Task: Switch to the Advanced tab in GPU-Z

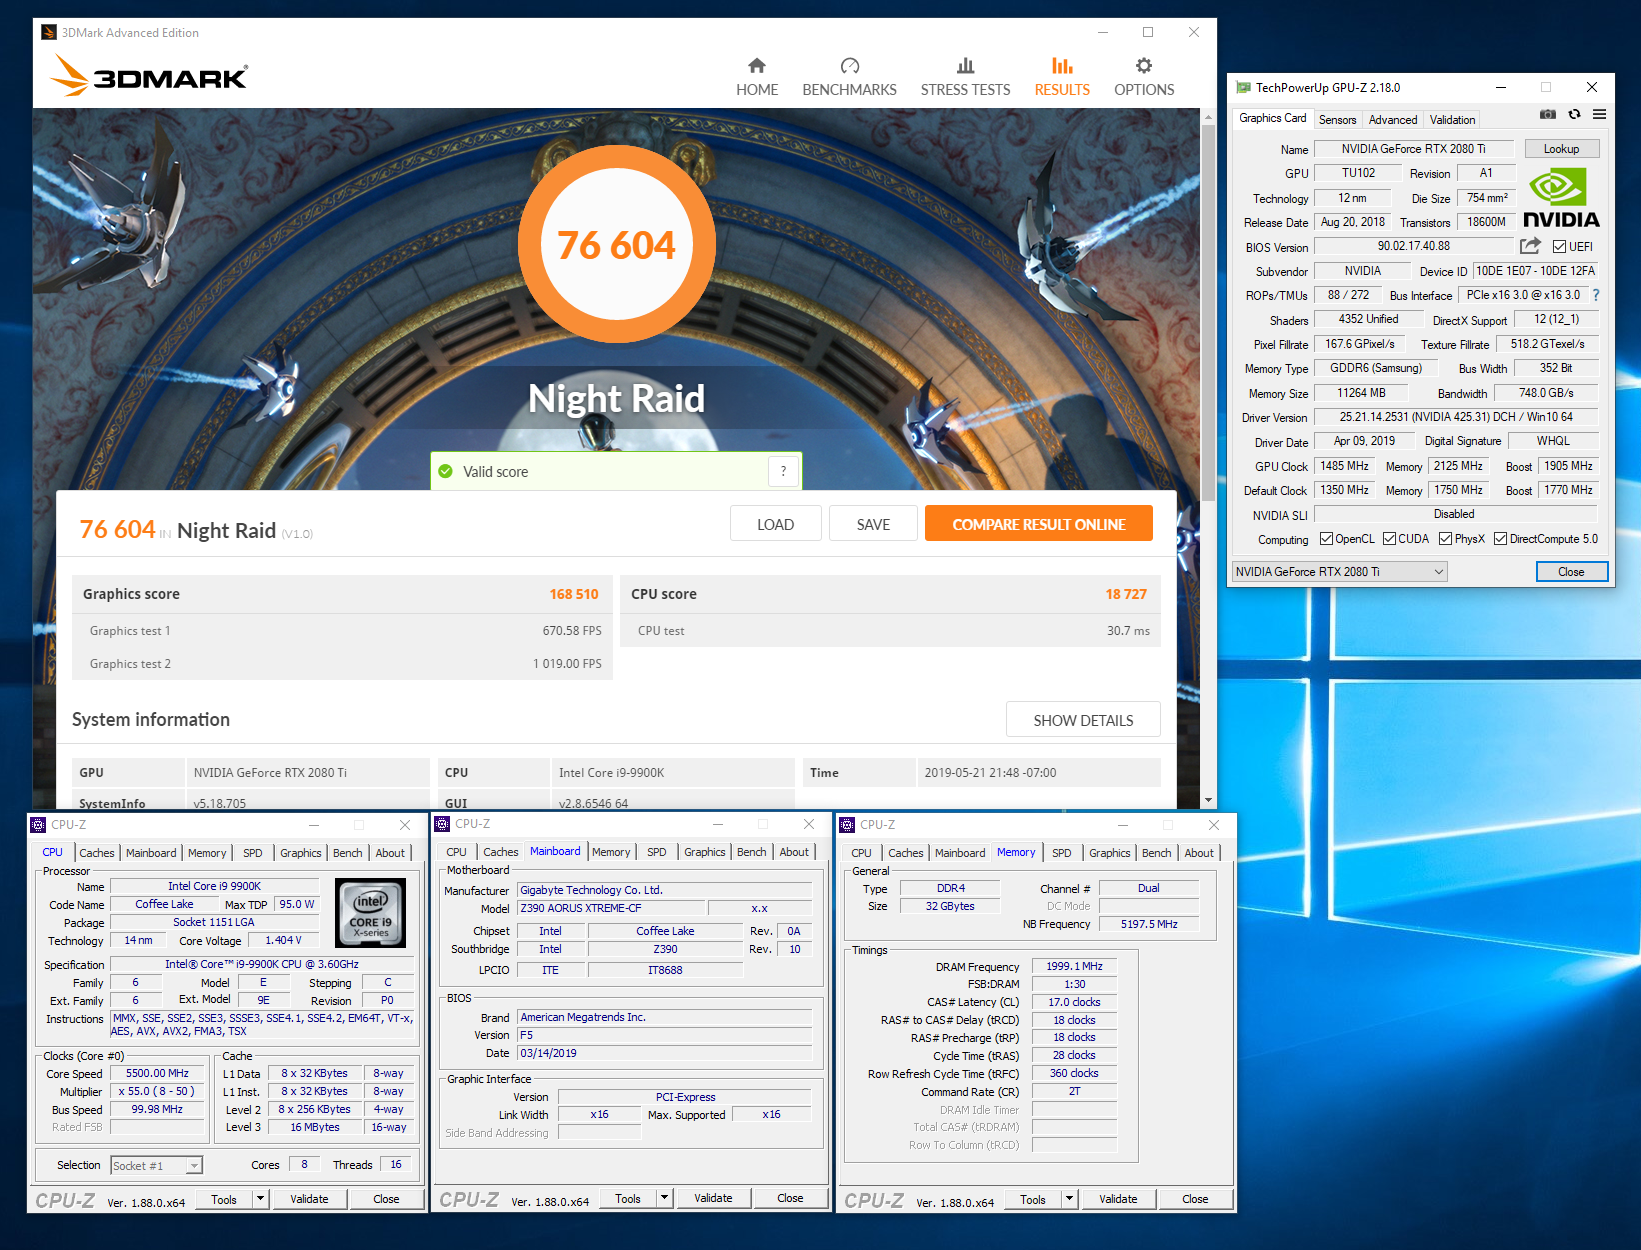Action: point(1393,119)
